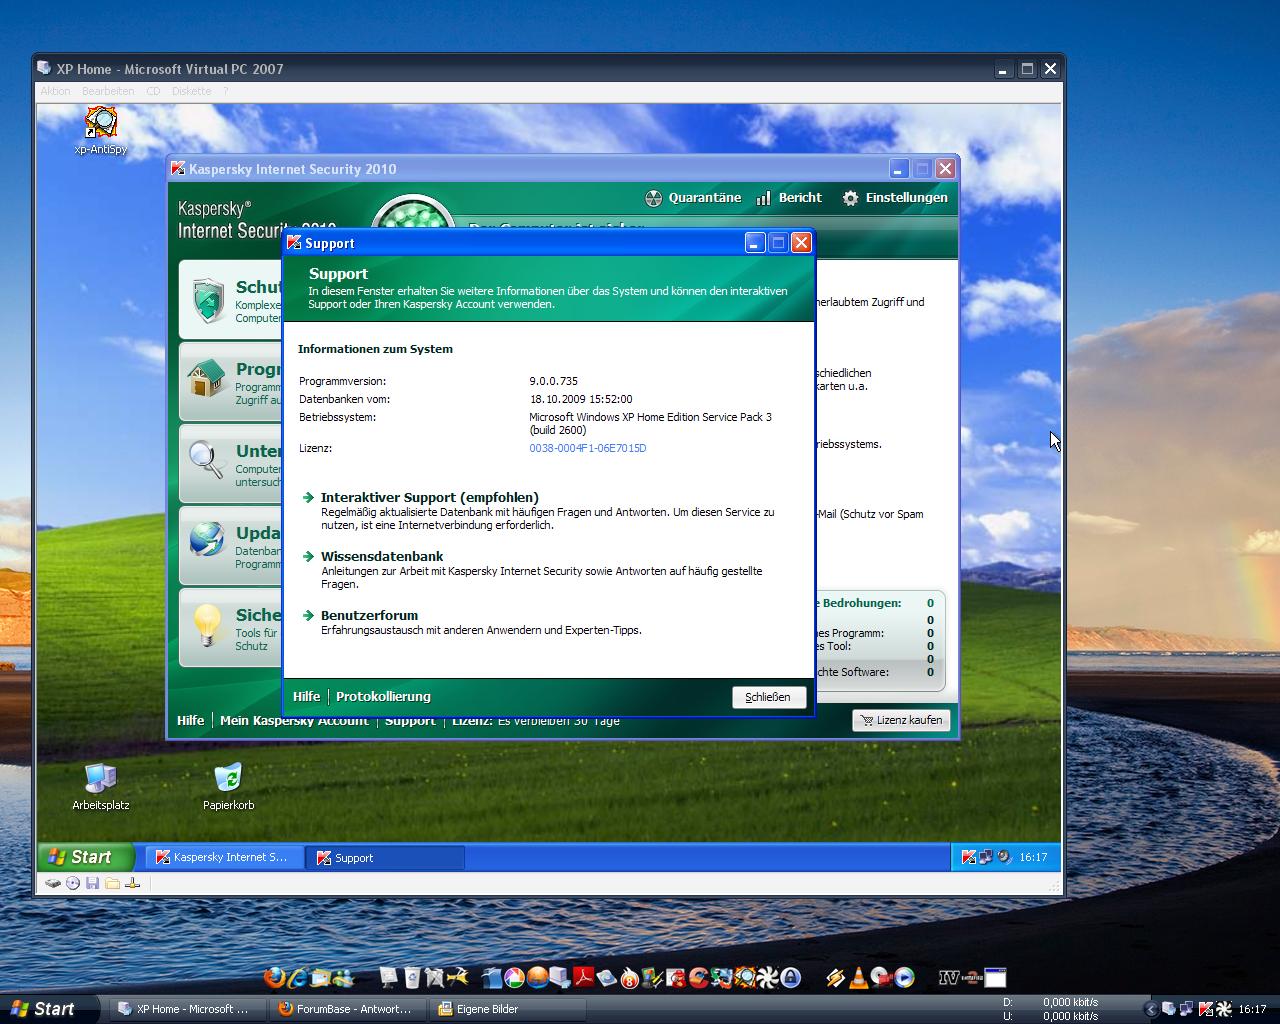The image size is (1280, 1024).
Task: Click Lizenz kaufen button in Kaspersky
Action: [900, 720]
